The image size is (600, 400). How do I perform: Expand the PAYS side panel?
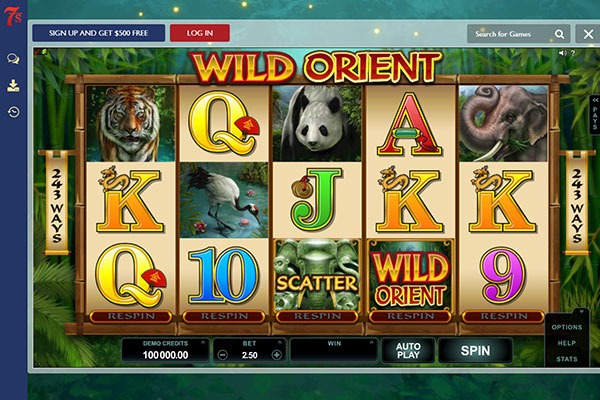(595, 115)
